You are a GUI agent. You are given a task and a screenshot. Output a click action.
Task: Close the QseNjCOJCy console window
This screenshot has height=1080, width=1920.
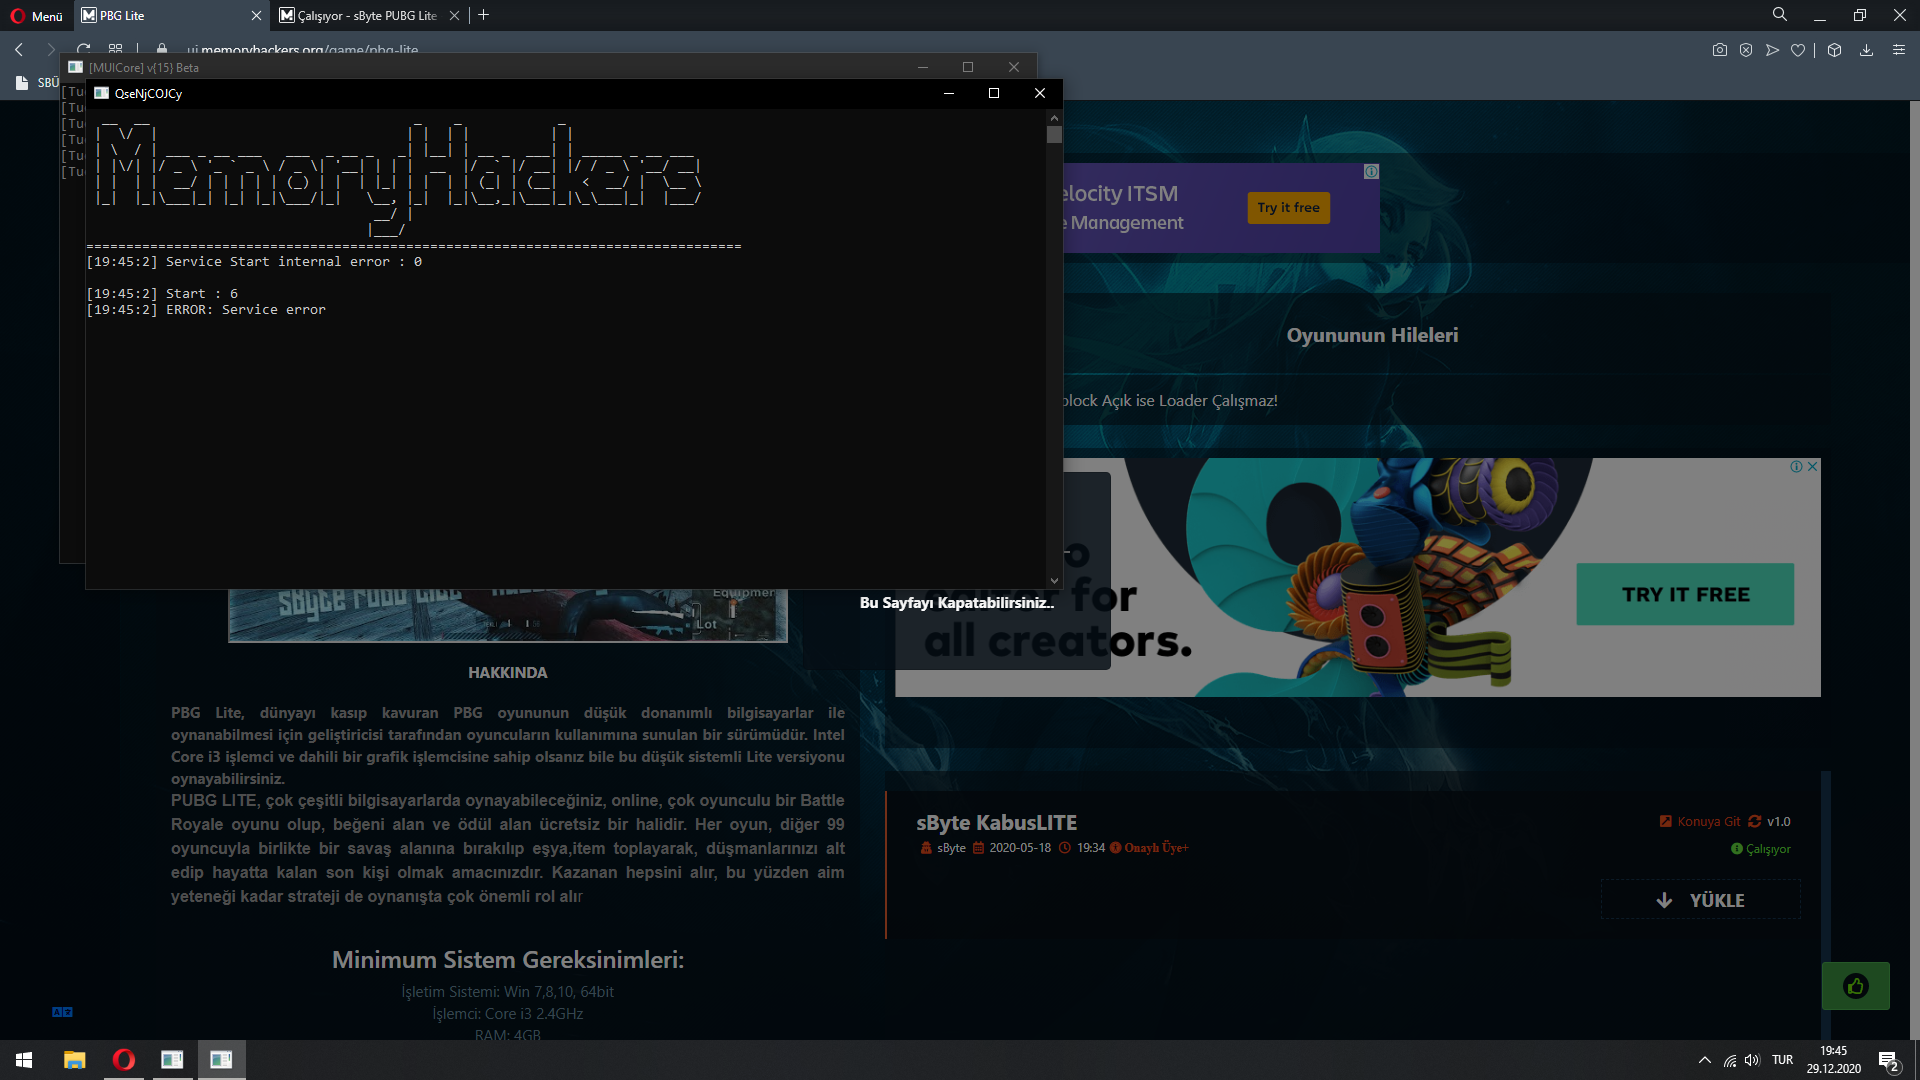click(1040, 93)
